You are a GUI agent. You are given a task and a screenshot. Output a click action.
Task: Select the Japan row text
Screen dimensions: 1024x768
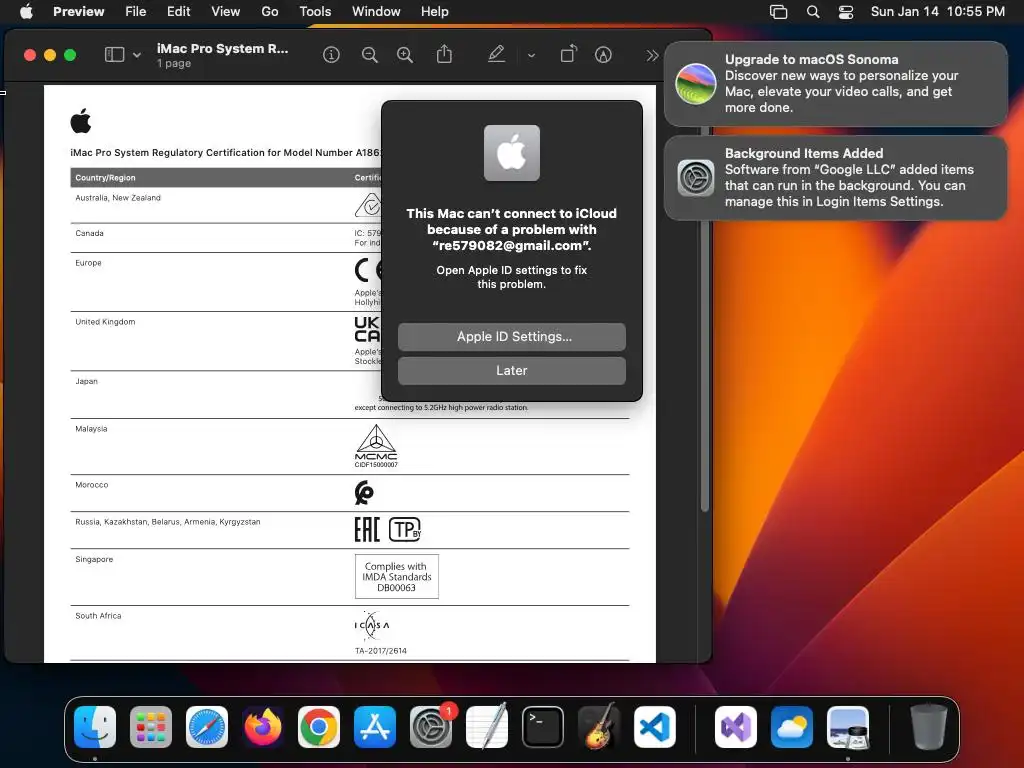(86, 381)
